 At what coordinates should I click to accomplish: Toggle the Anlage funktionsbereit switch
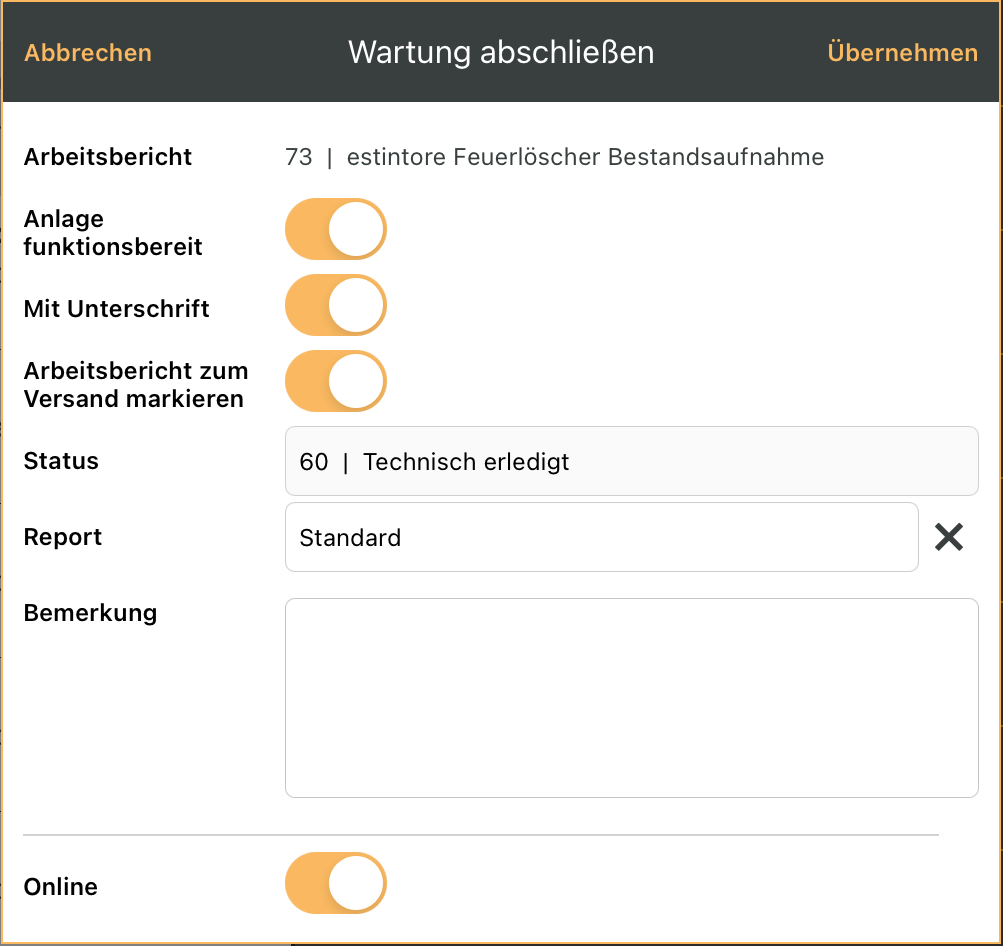coord(336,229)
